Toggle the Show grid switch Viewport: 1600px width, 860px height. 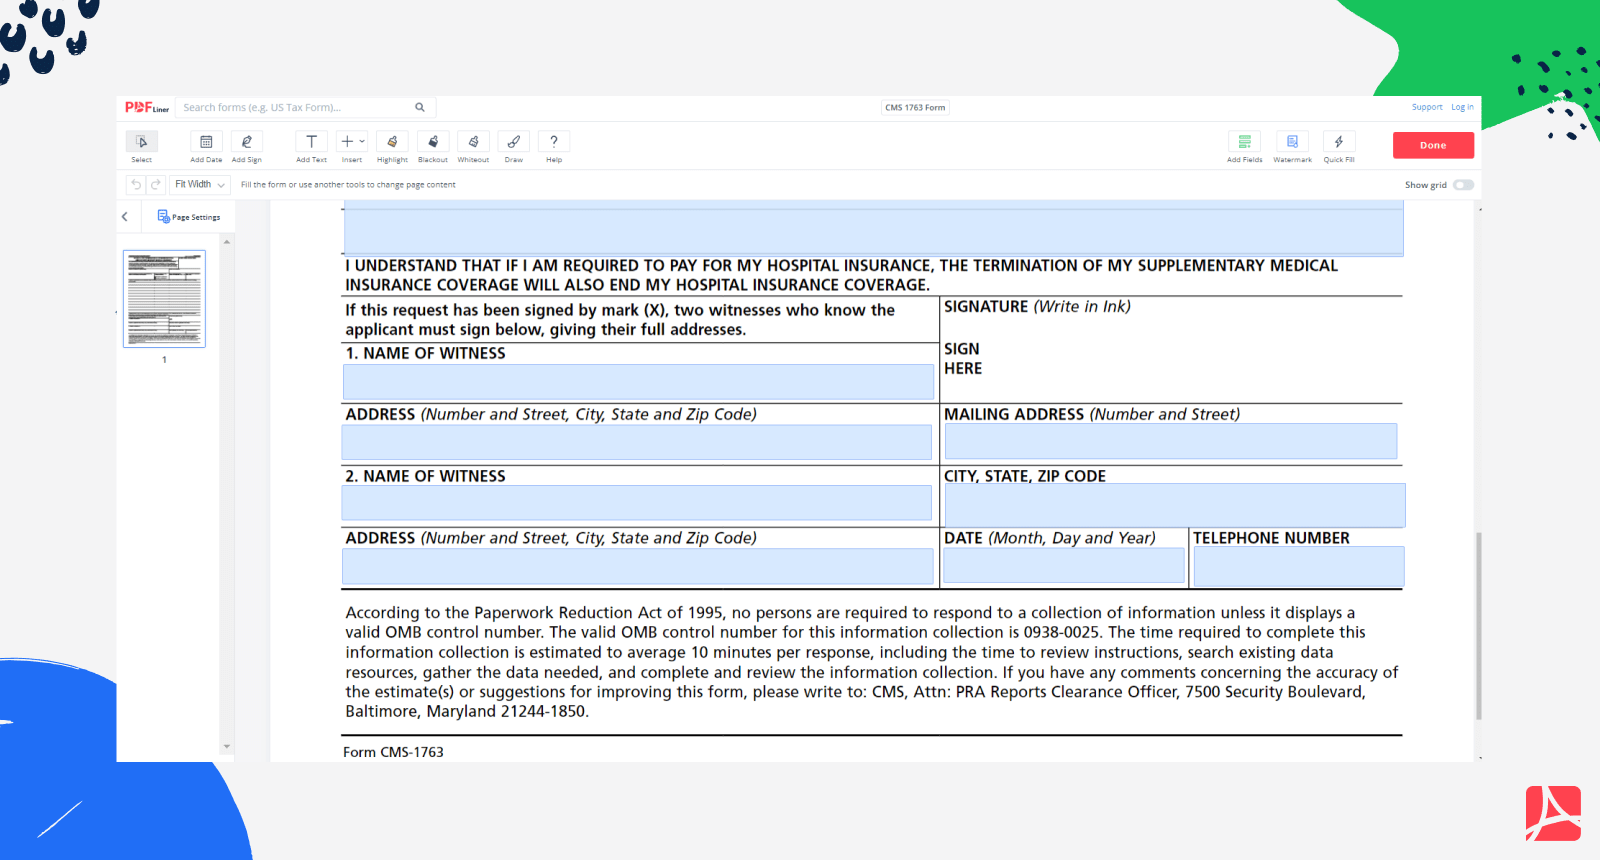[1464, 185]
